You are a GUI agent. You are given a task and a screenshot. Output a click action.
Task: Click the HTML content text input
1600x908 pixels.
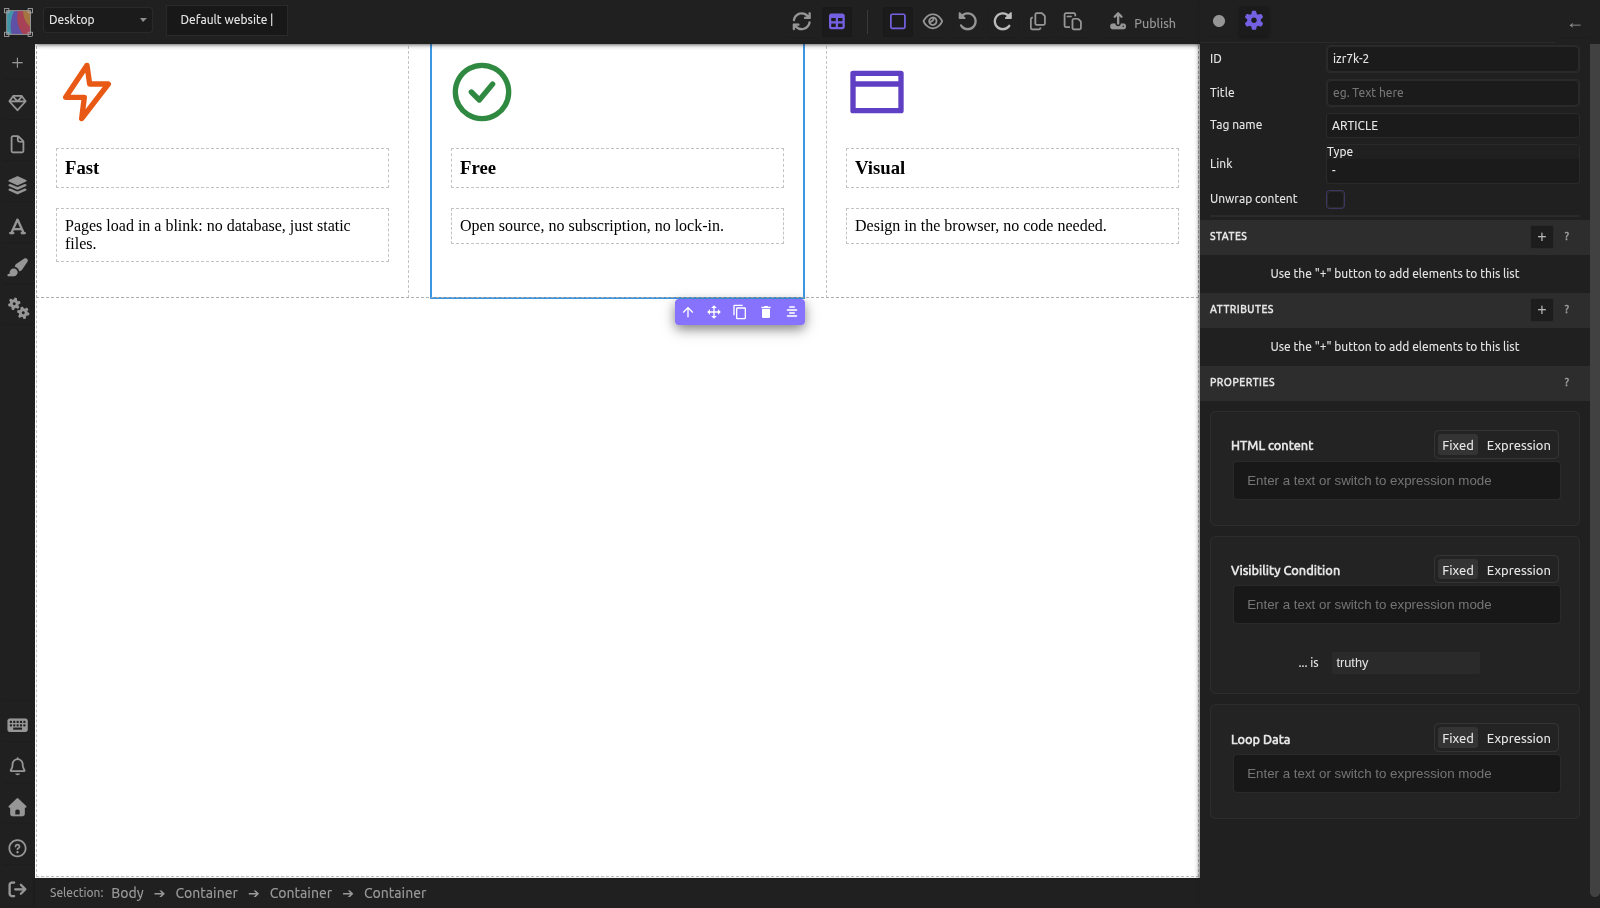coord(1396,481)
